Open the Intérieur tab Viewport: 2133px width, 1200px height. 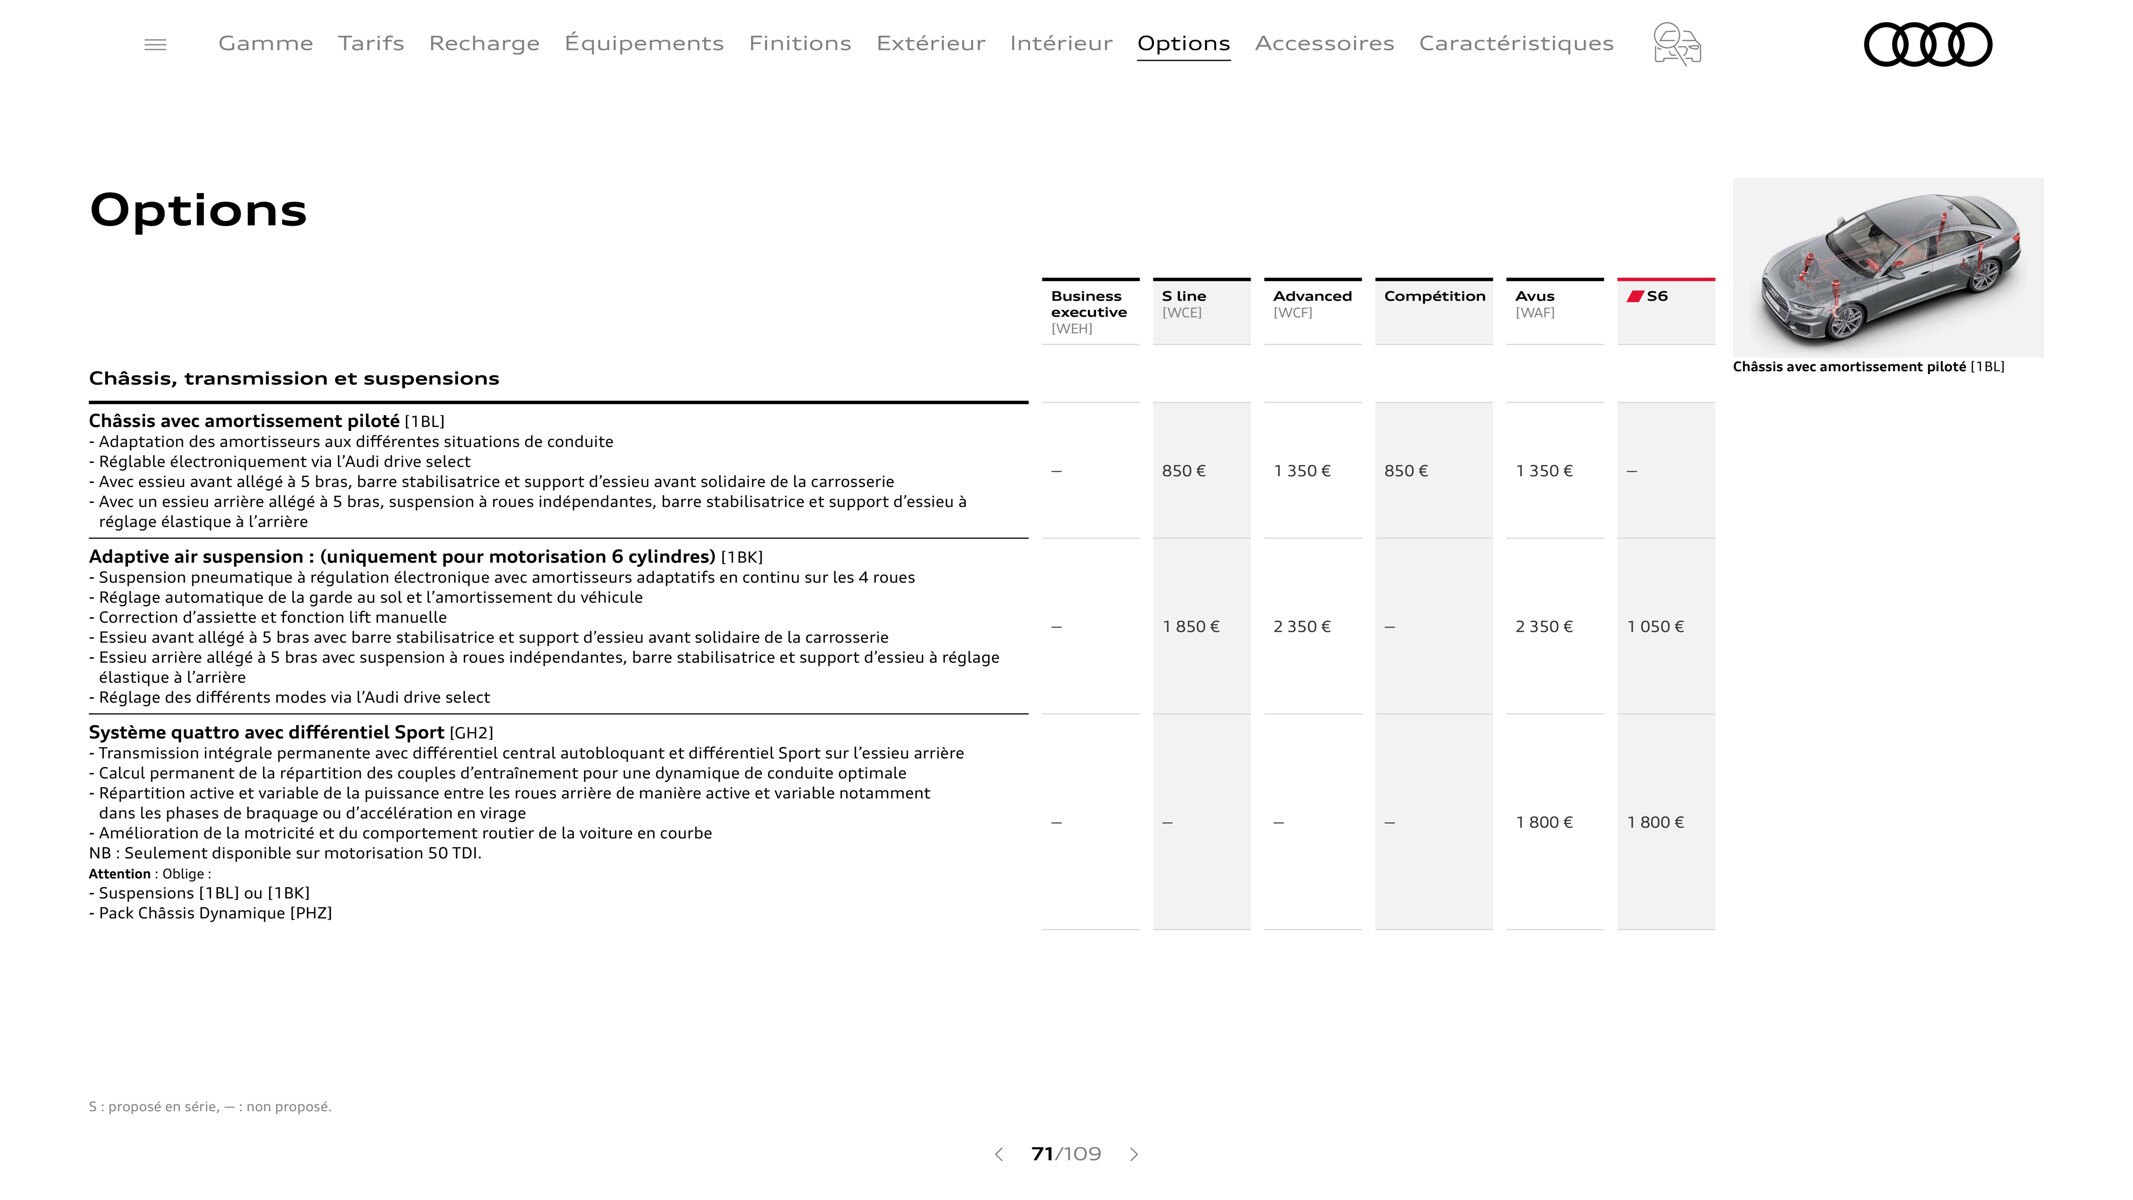click(1061, 43)
